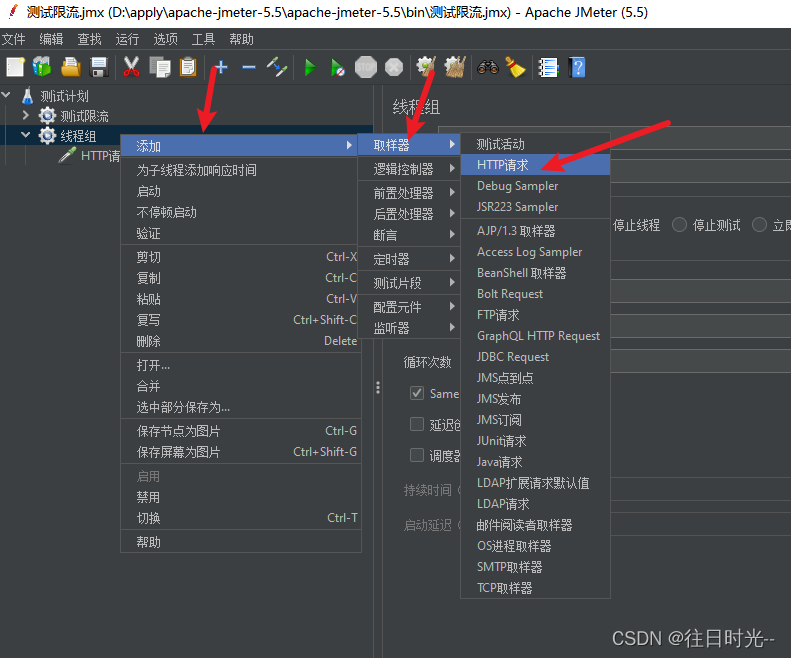This screenshot has height=658, width=791.
Task: Choose TCP取样器 entry
Action: coord(535,588)
